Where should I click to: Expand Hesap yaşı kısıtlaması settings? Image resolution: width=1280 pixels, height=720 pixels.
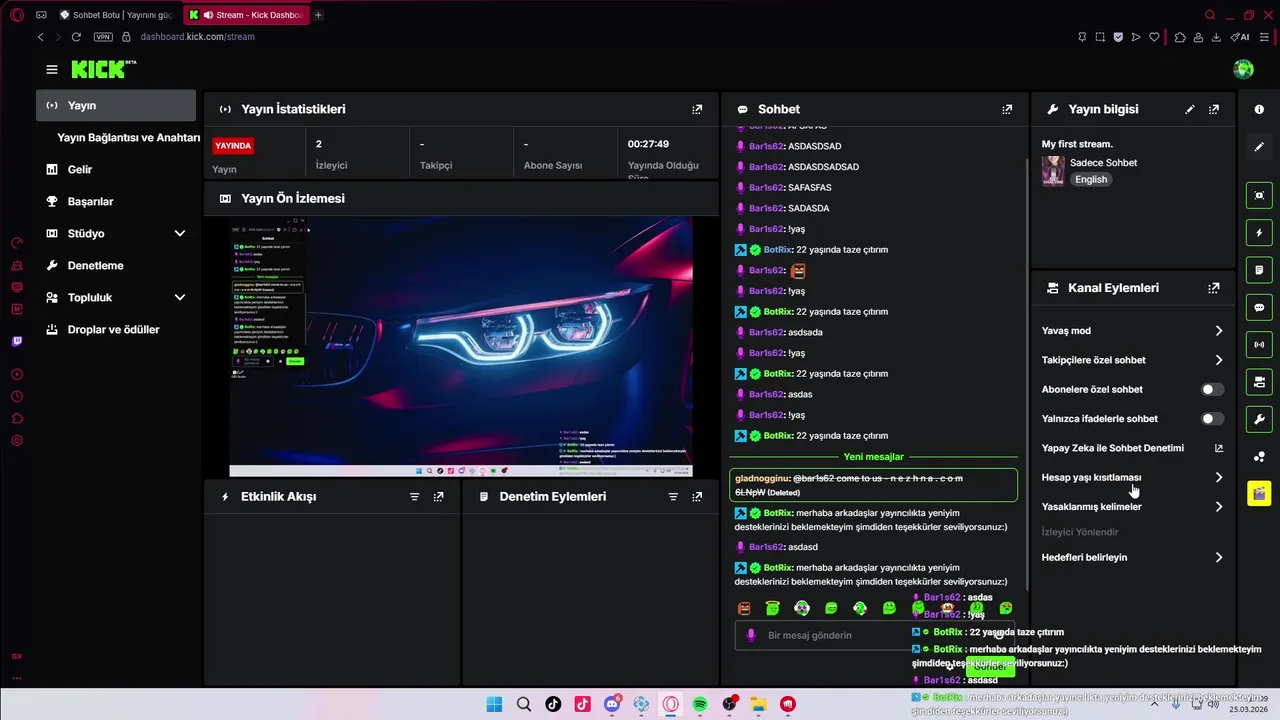1219,477
